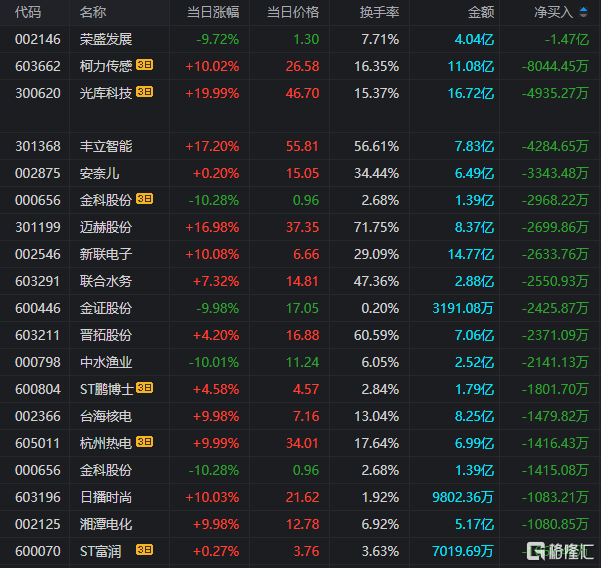Open stock ST富润
Viewport: 601px width, 568px height.
[x=100, y=552]
